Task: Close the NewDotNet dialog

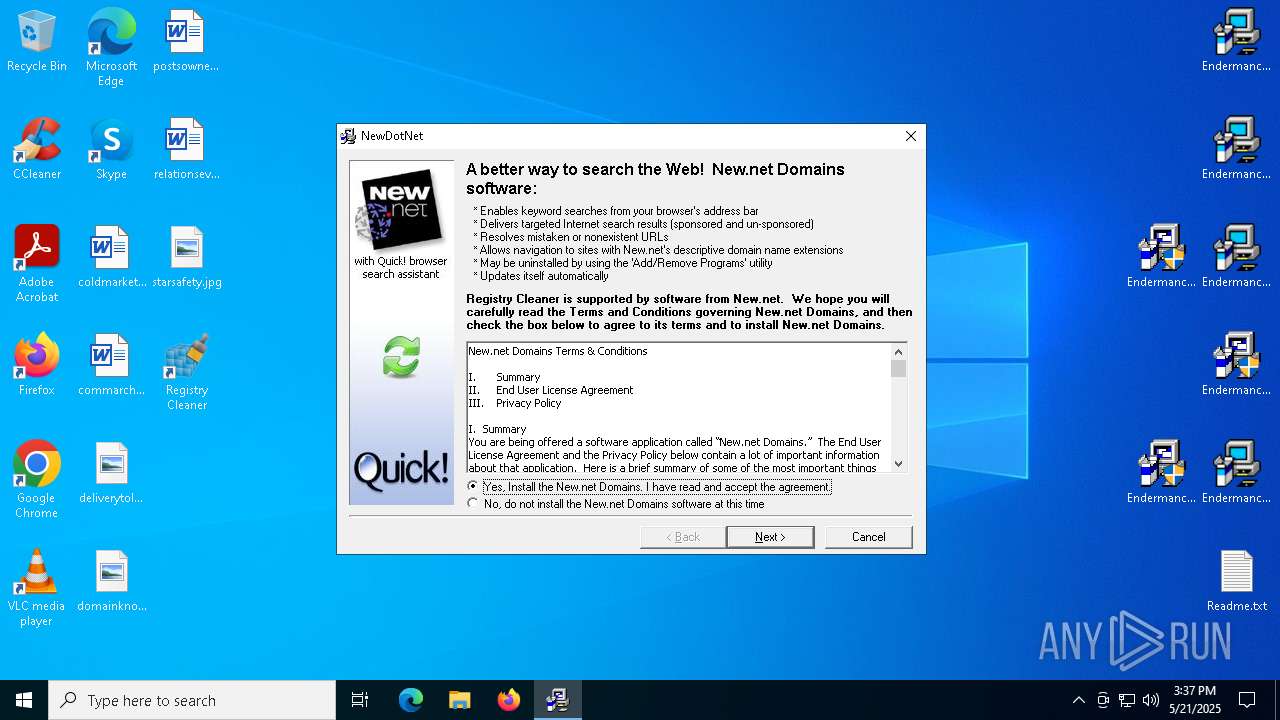Action: [910, 136]
